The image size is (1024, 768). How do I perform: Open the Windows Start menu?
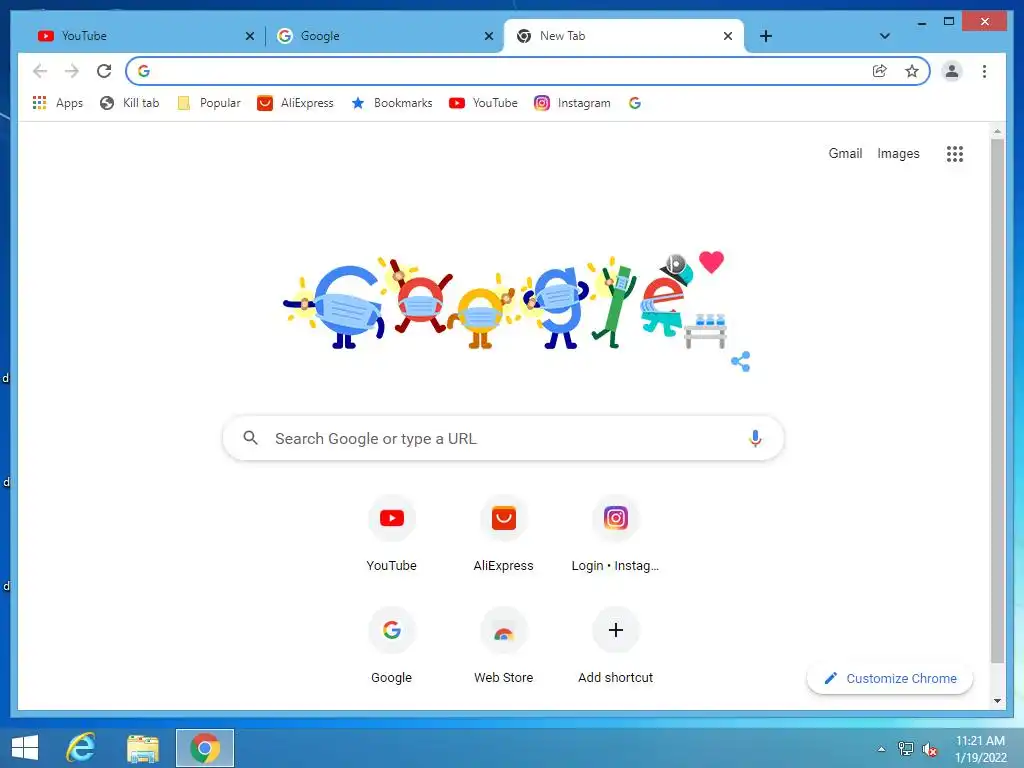point(25,748)
